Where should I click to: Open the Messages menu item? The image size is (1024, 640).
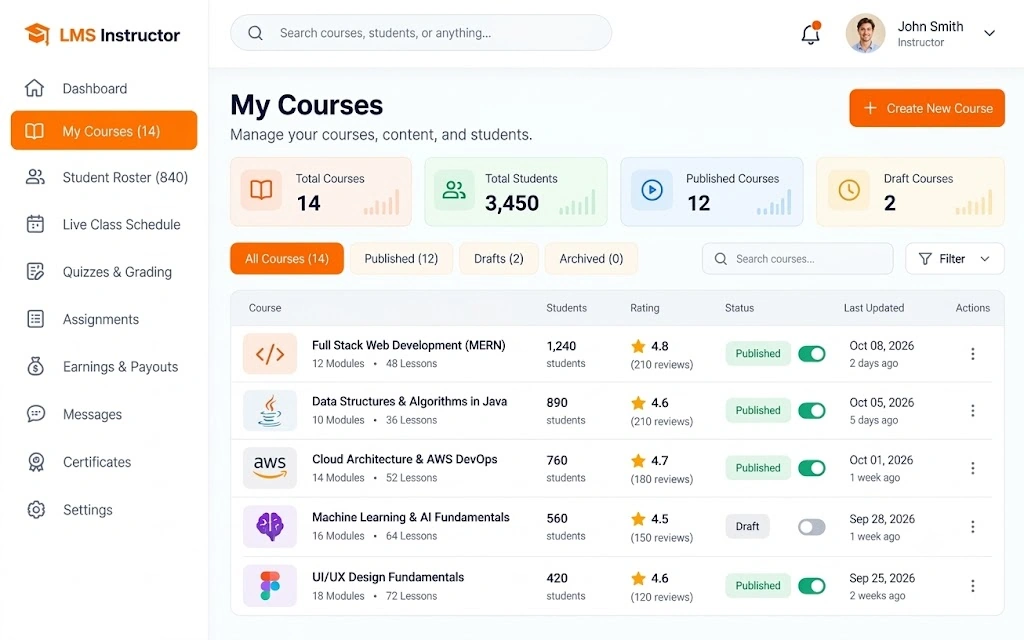[x=104, y=414]
